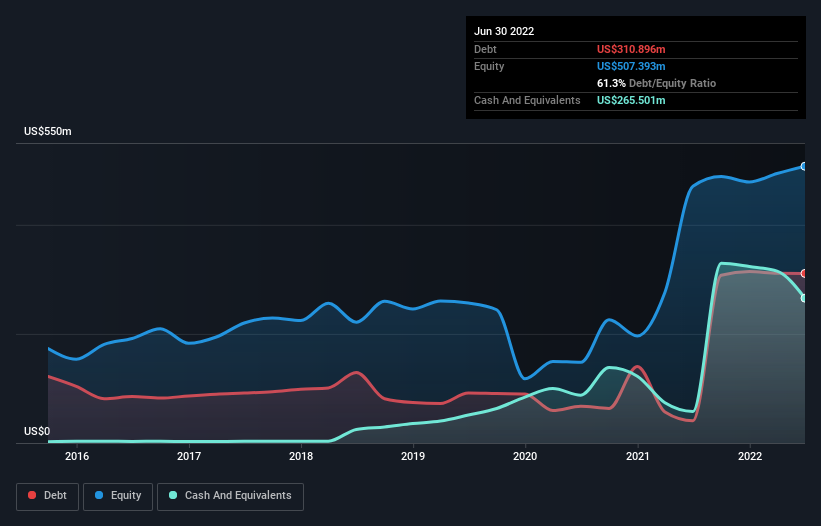821x526 pixels.
Task: Click the 2021 x-axis label
Action: pyautogui.click(x=638, y=456)
